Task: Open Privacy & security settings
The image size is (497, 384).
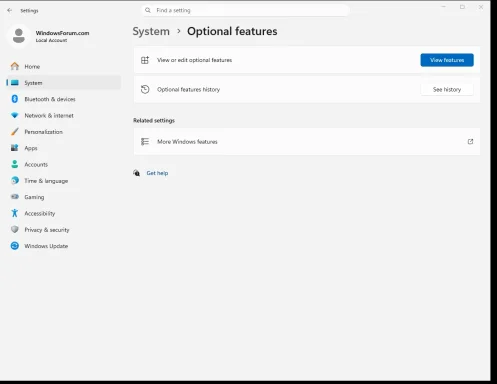Action: [63, 229]
